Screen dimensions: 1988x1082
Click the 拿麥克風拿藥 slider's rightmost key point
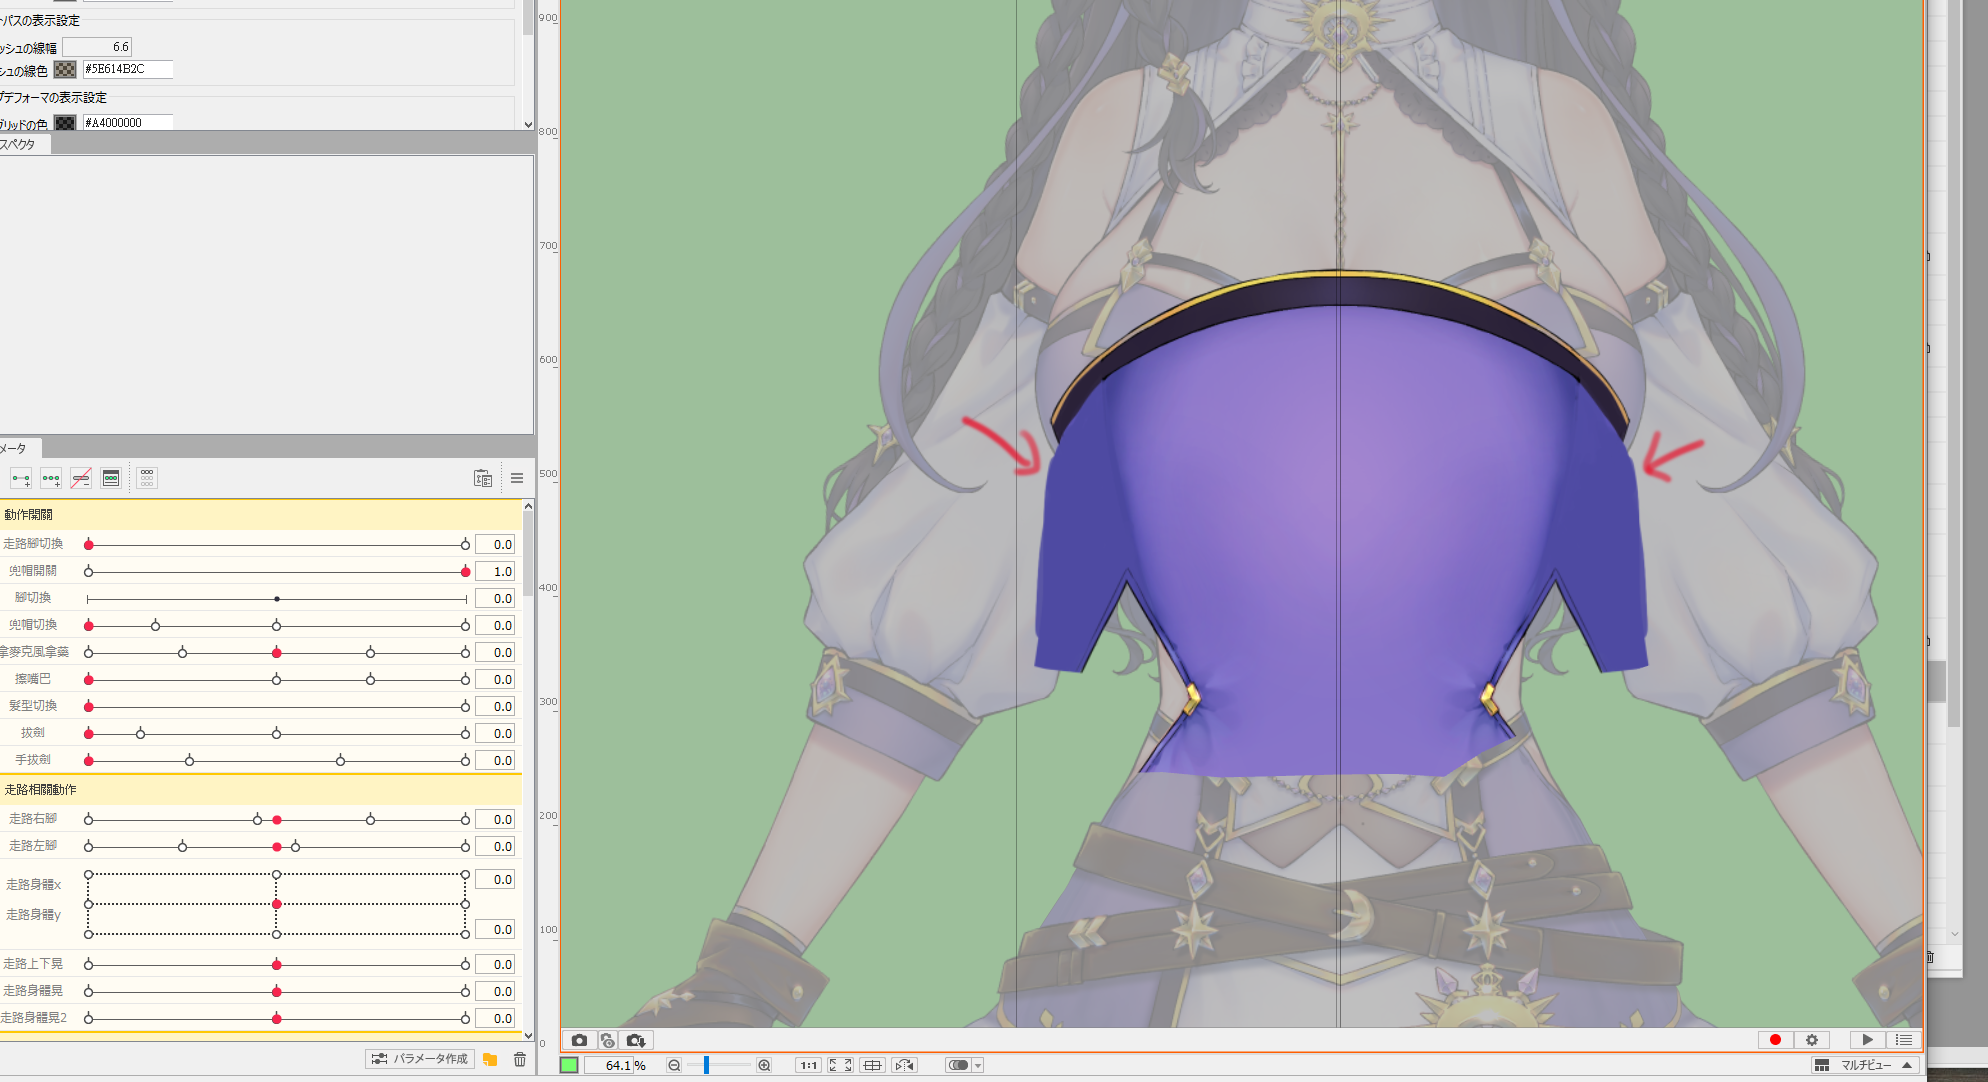(465, 652)
